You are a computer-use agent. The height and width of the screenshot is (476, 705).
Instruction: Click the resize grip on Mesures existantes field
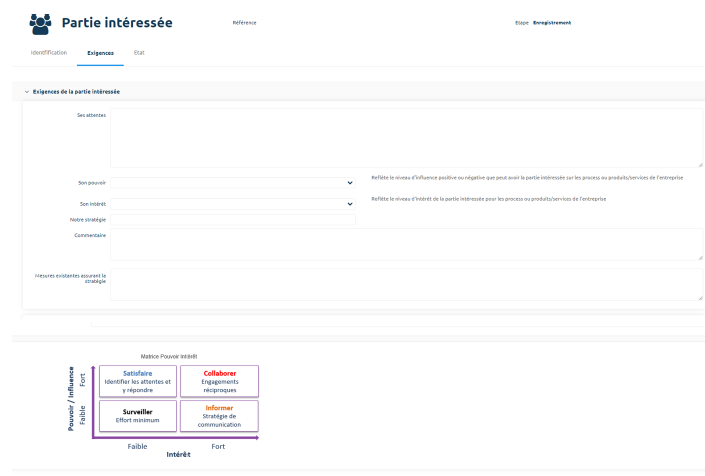(700, 298)
